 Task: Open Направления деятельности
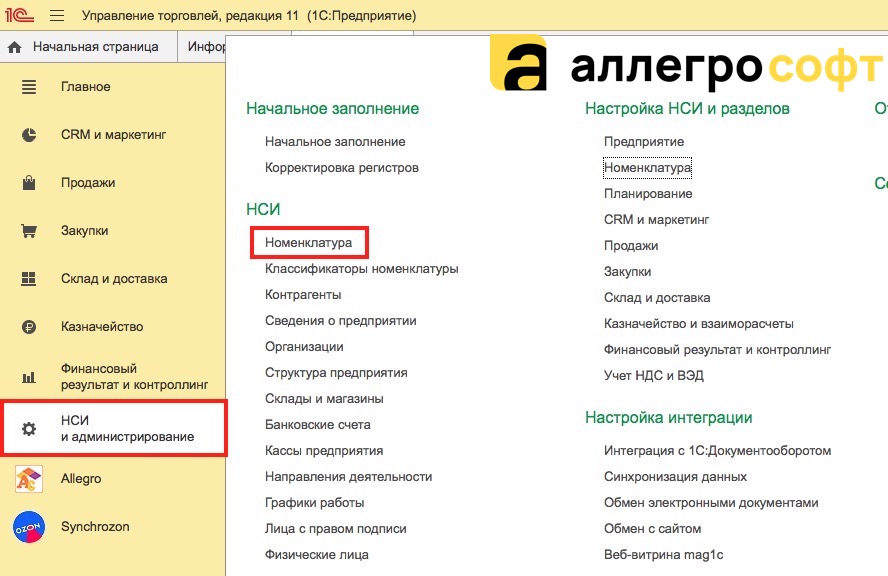(x=348, y=477)
